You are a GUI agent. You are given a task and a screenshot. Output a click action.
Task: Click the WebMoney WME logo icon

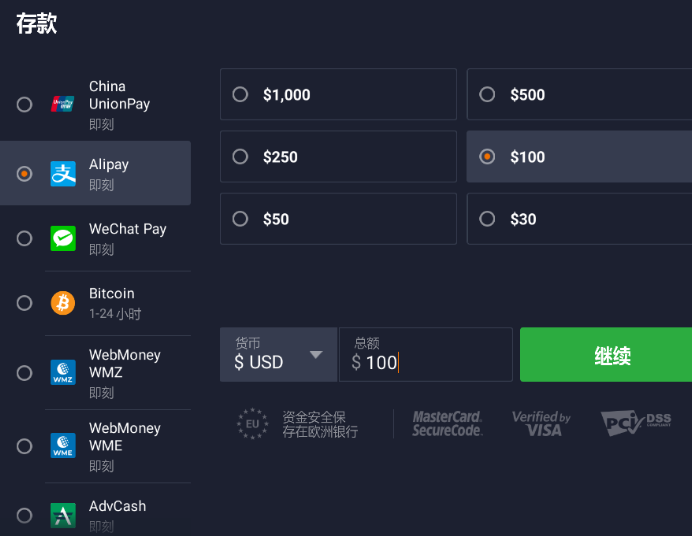tap(63, 446)
